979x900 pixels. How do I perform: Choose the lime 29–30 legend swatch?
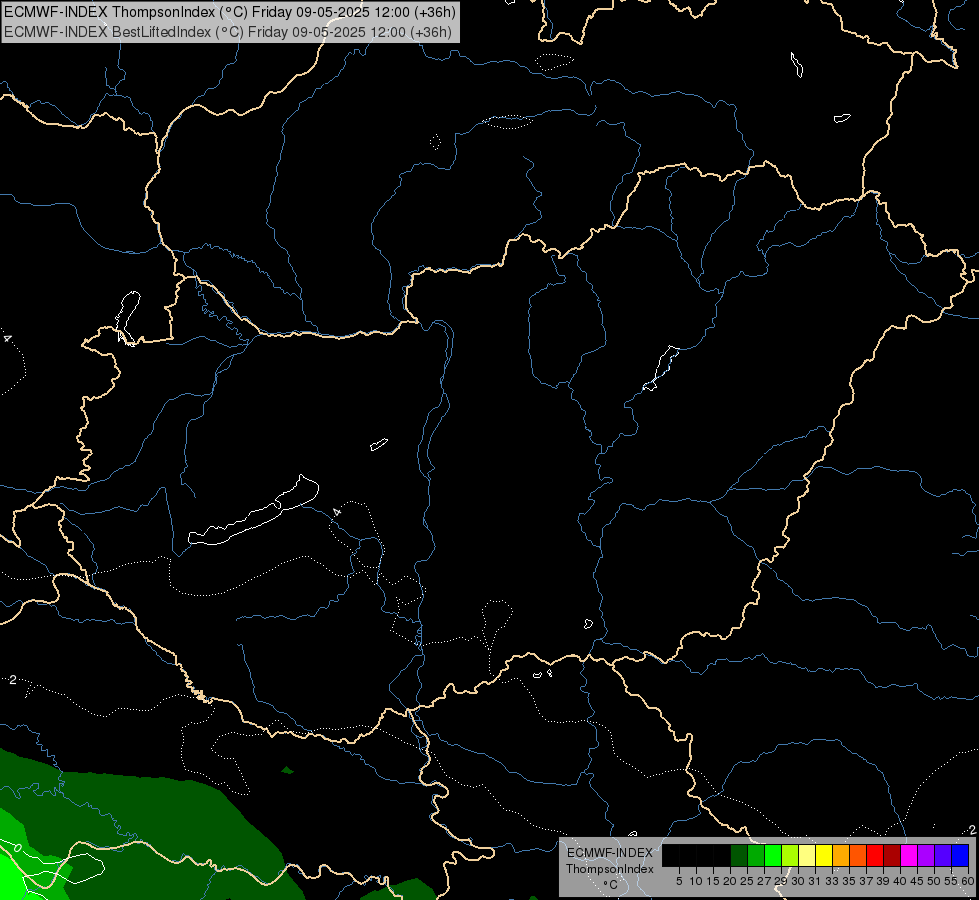pos(790,856)
